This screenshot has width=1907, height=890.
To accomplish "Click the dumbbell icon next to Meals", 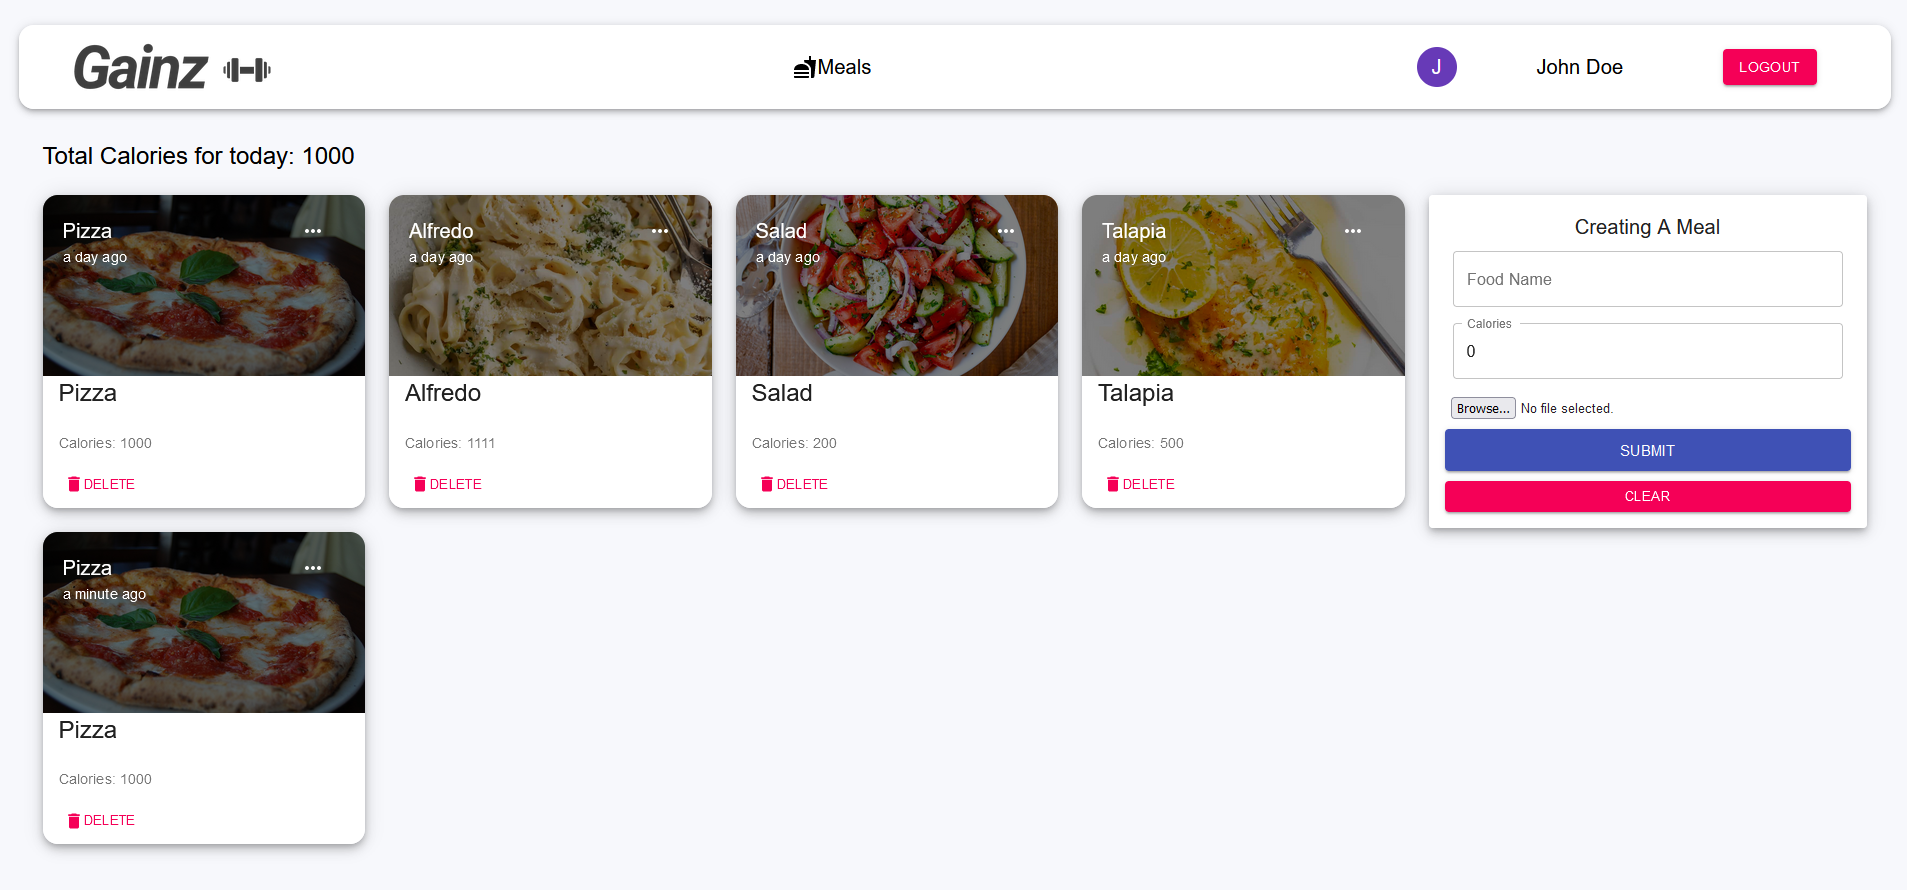I will (806, 66).
